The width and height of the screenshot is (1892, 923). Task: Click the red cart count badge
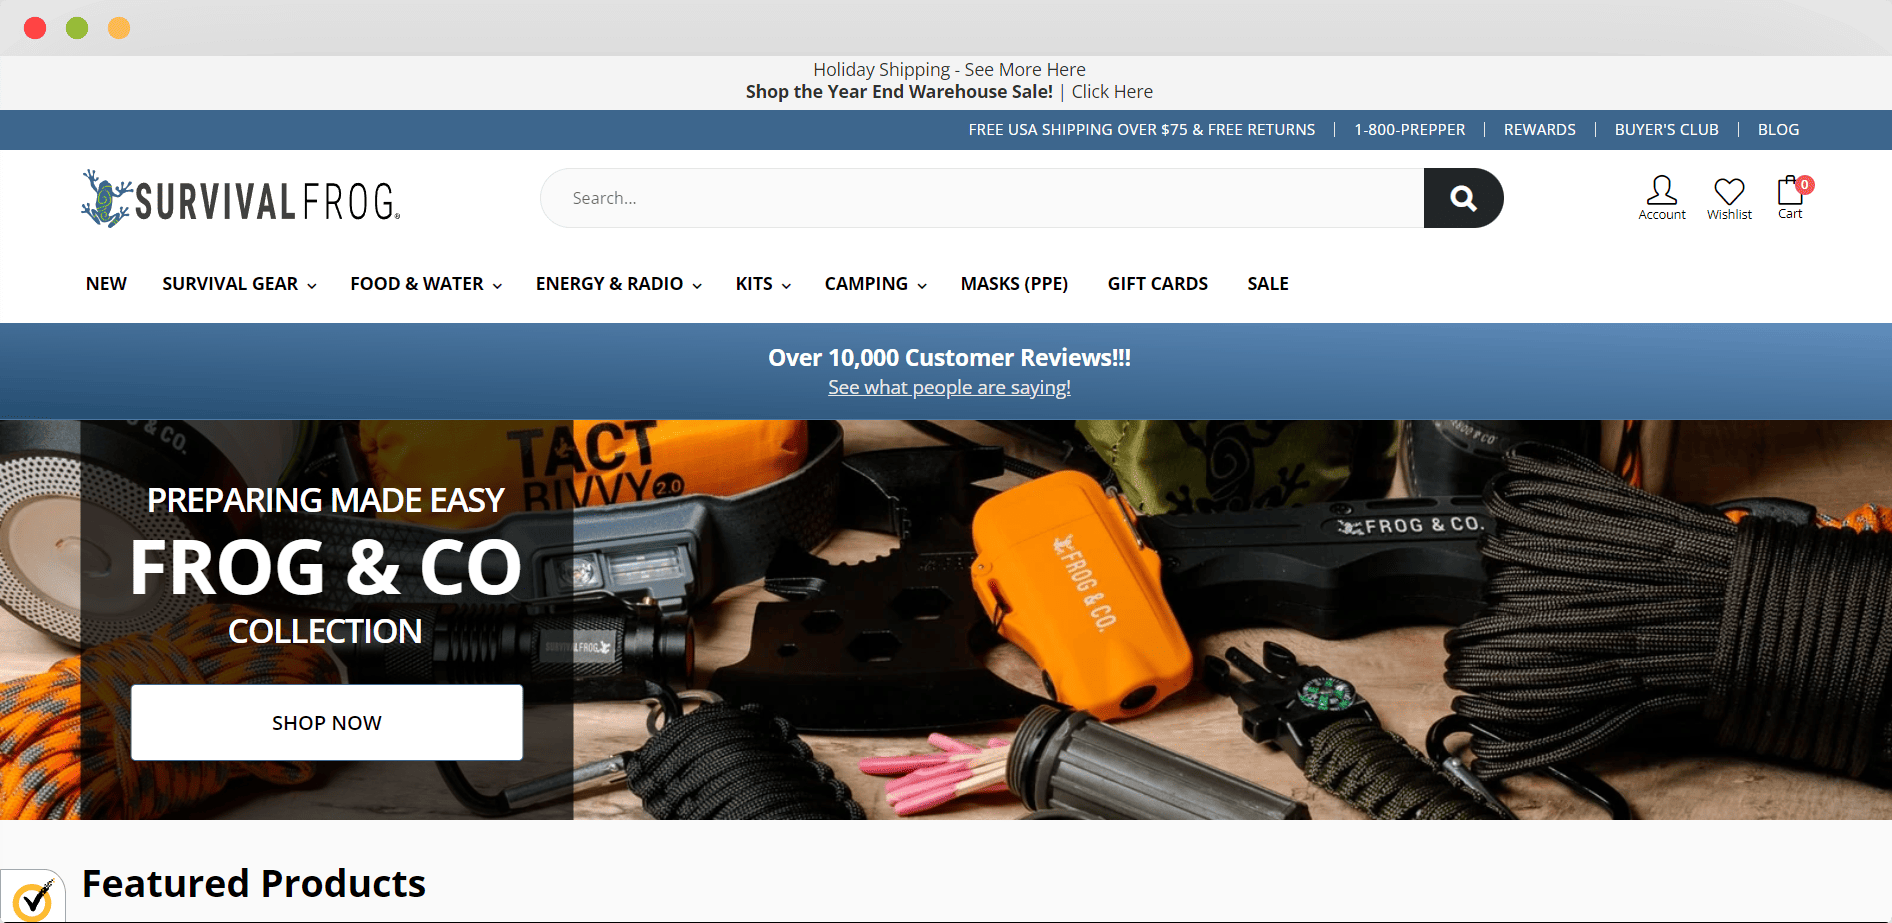tap(1805, 184)
